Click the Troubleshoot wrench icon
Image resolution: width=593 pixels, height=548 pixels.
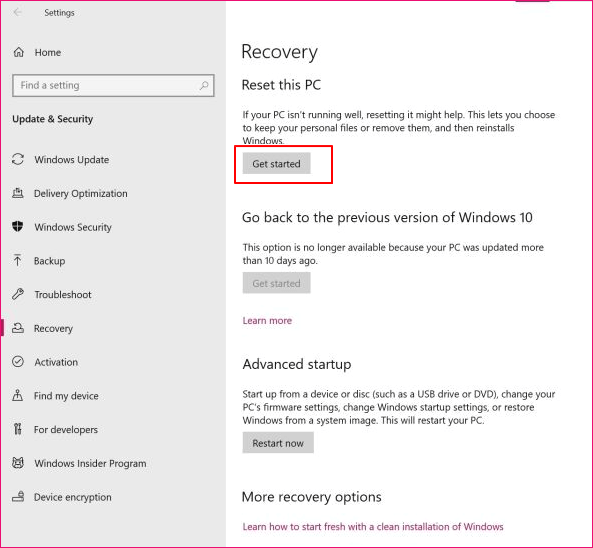pyautogui.click(x=18, y=294)
